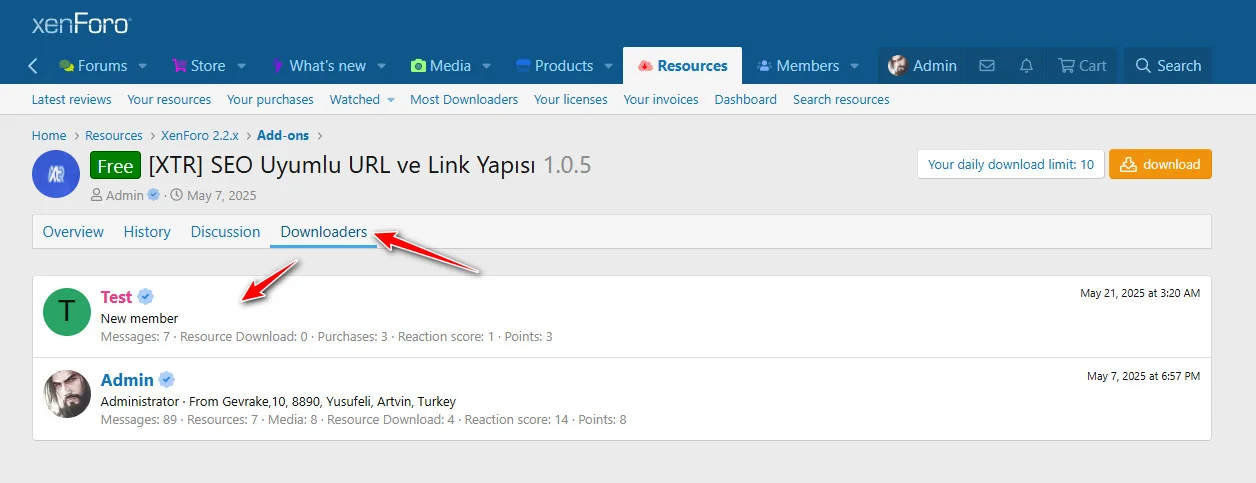Open the Admin account menu
1256x483 pixels.
pos(923,66)
